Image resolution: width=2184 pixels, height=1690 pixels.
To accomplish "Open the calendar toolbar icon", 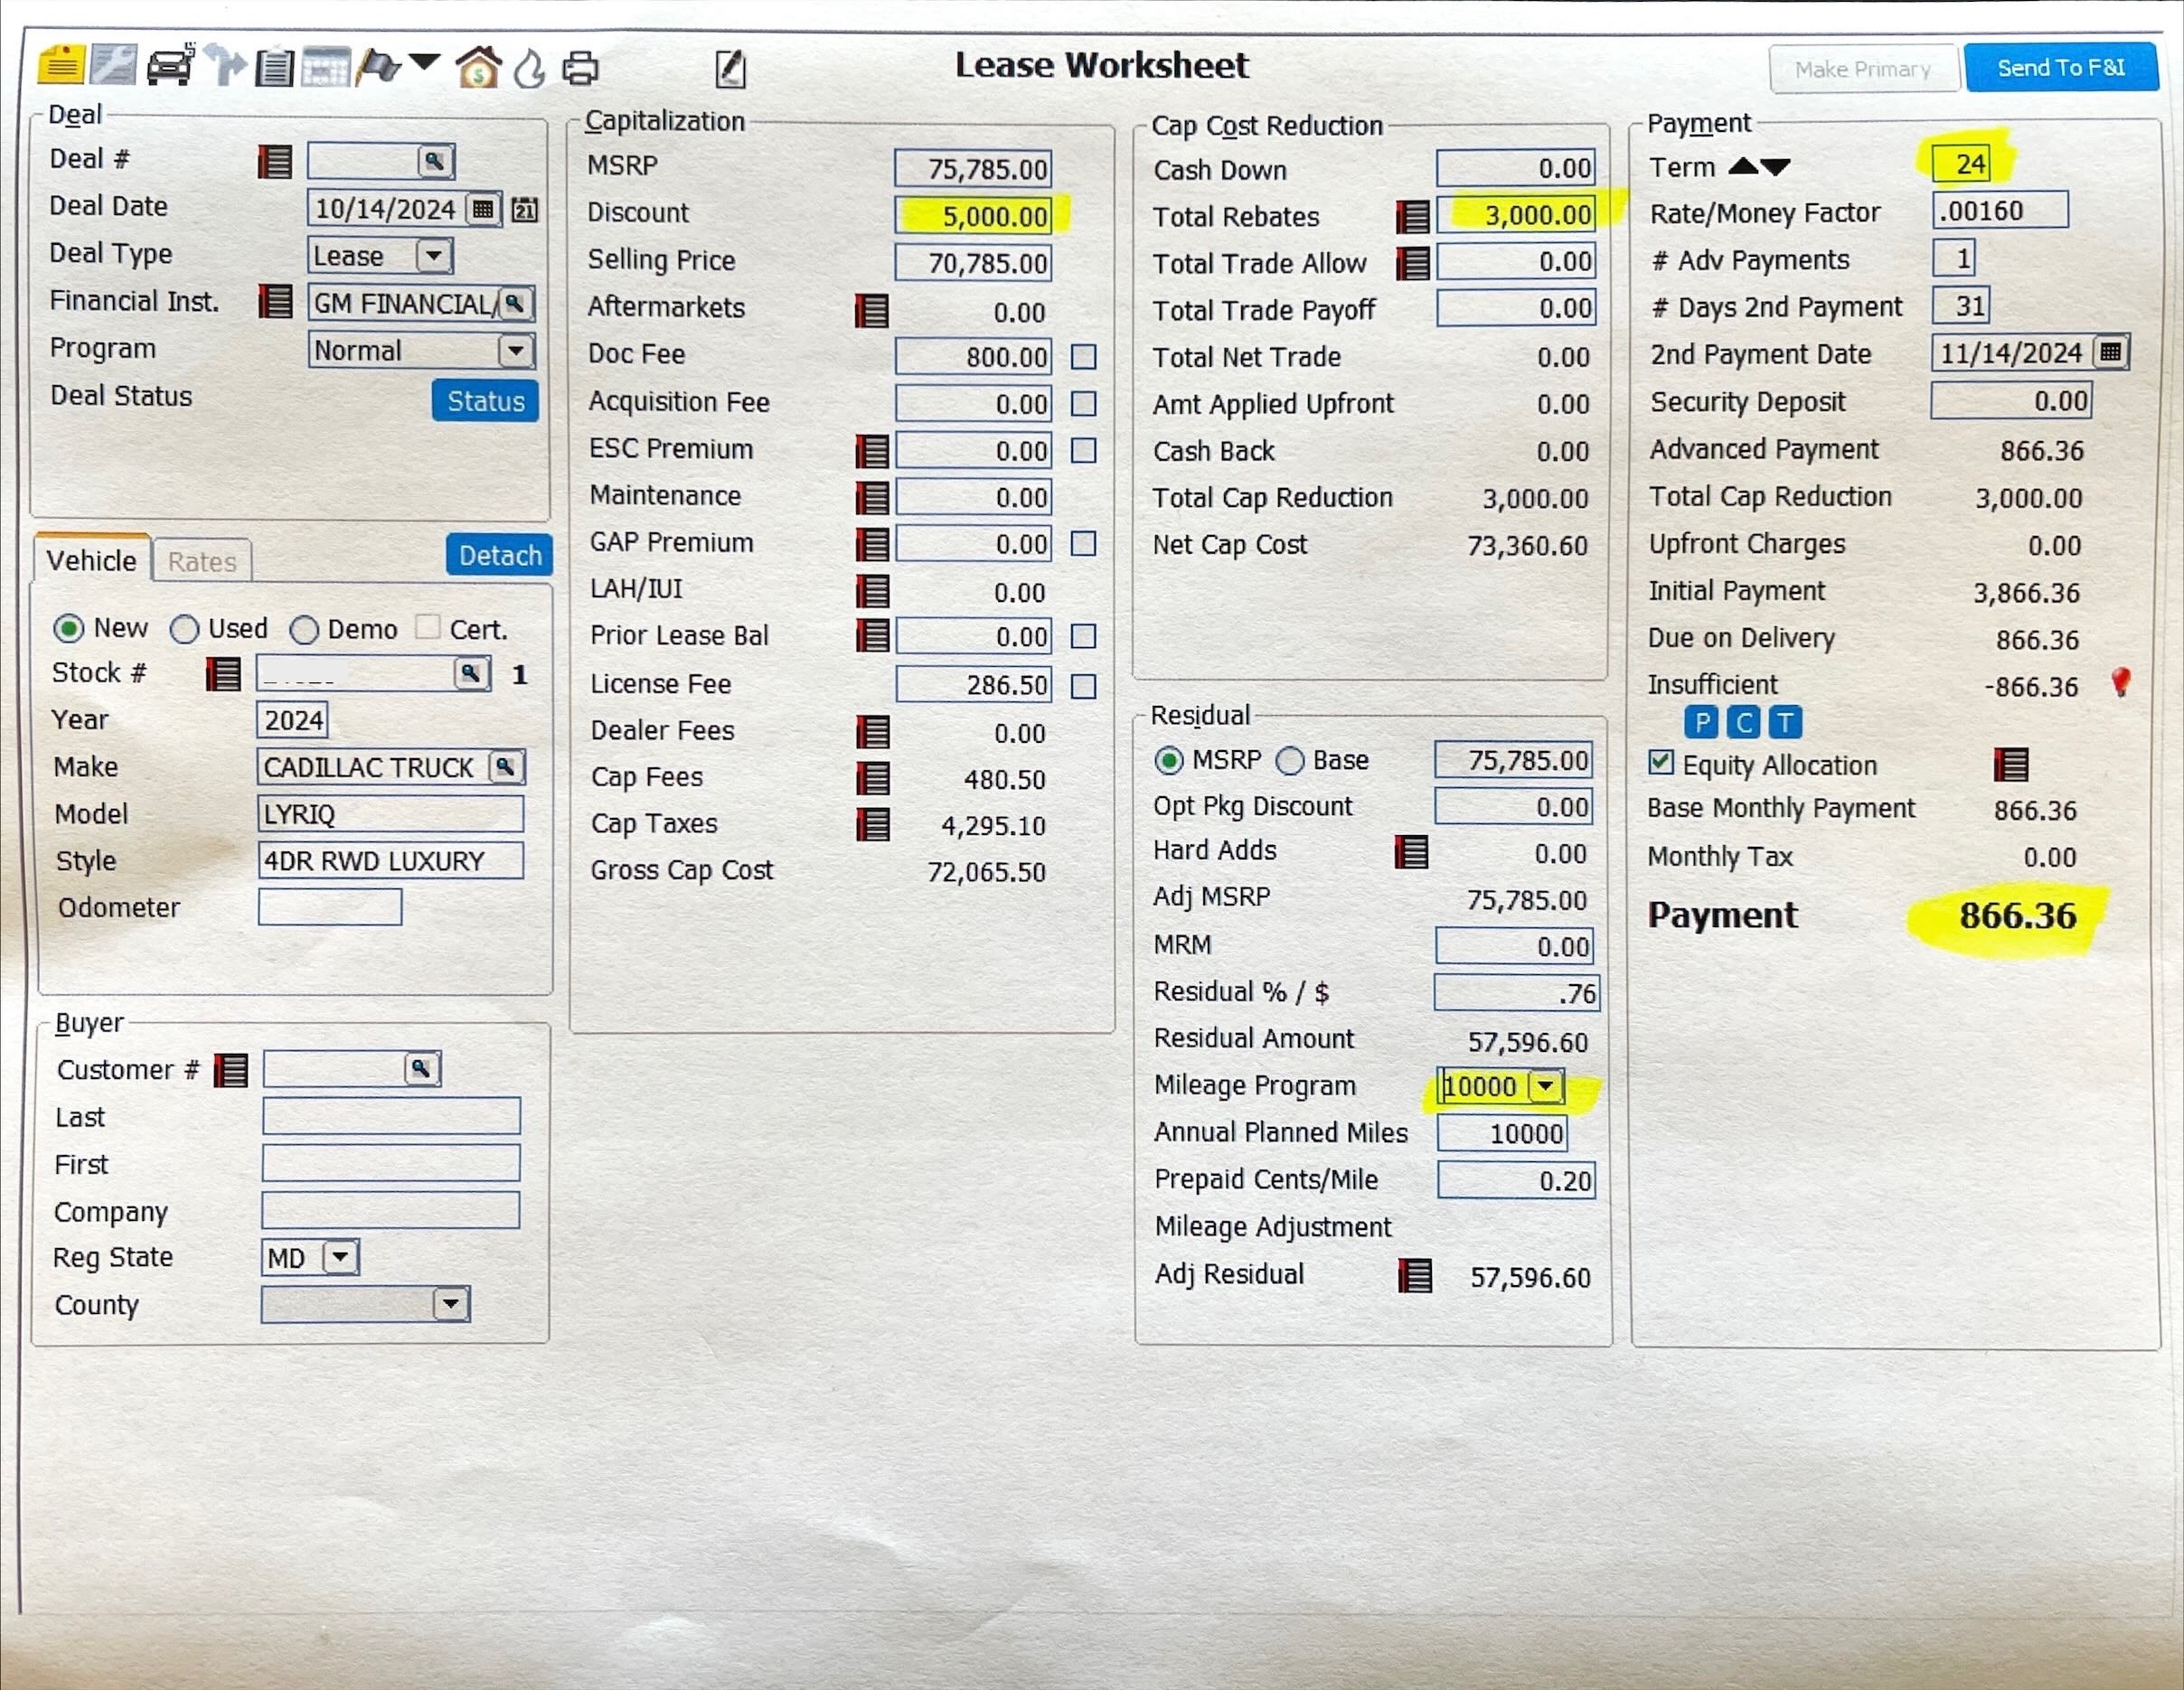I will [325, 67].
